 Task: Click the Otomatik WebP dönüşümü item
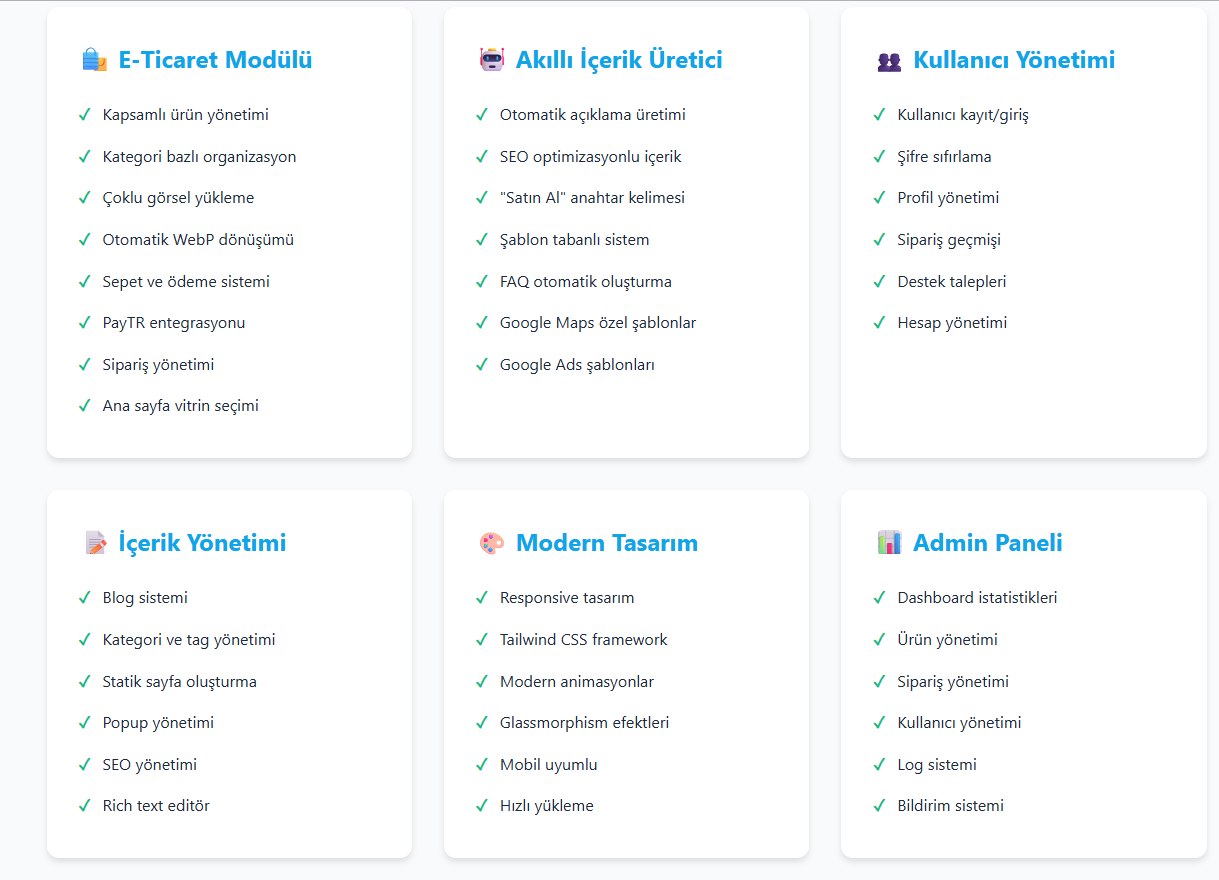198,240
